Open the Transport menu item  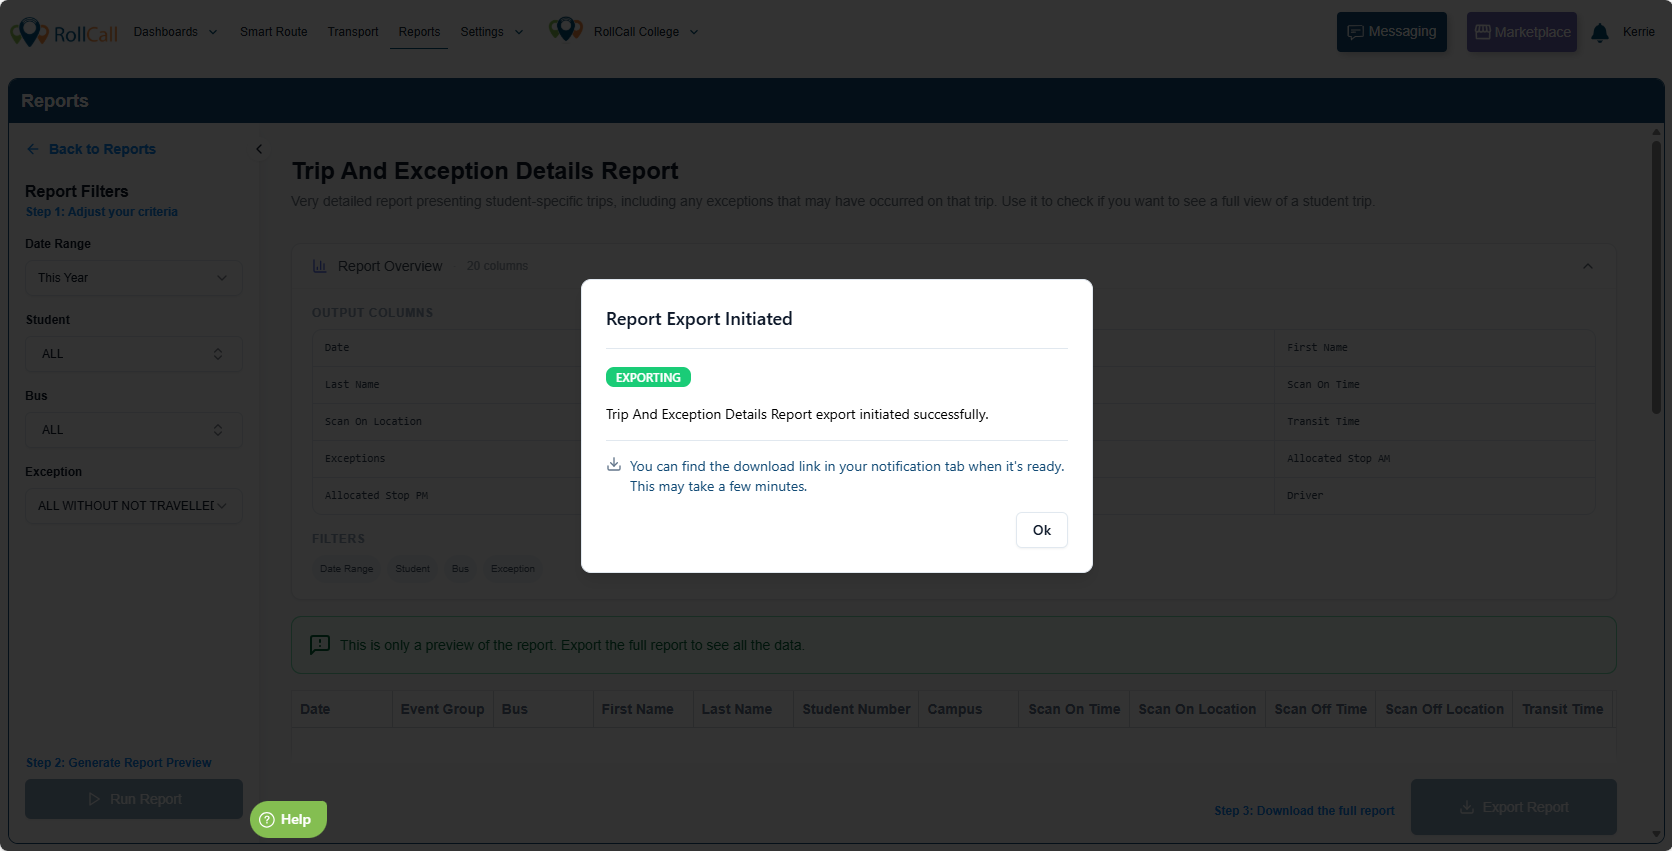[x=353, y=32]
